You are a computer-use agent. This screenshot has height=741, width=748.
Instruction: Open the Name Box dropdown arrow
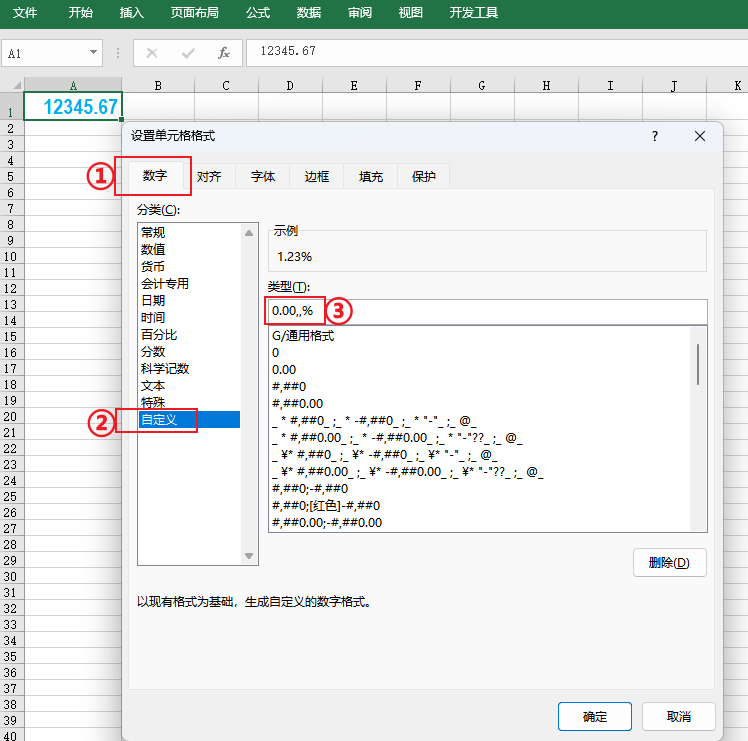(x=94, y=53)
